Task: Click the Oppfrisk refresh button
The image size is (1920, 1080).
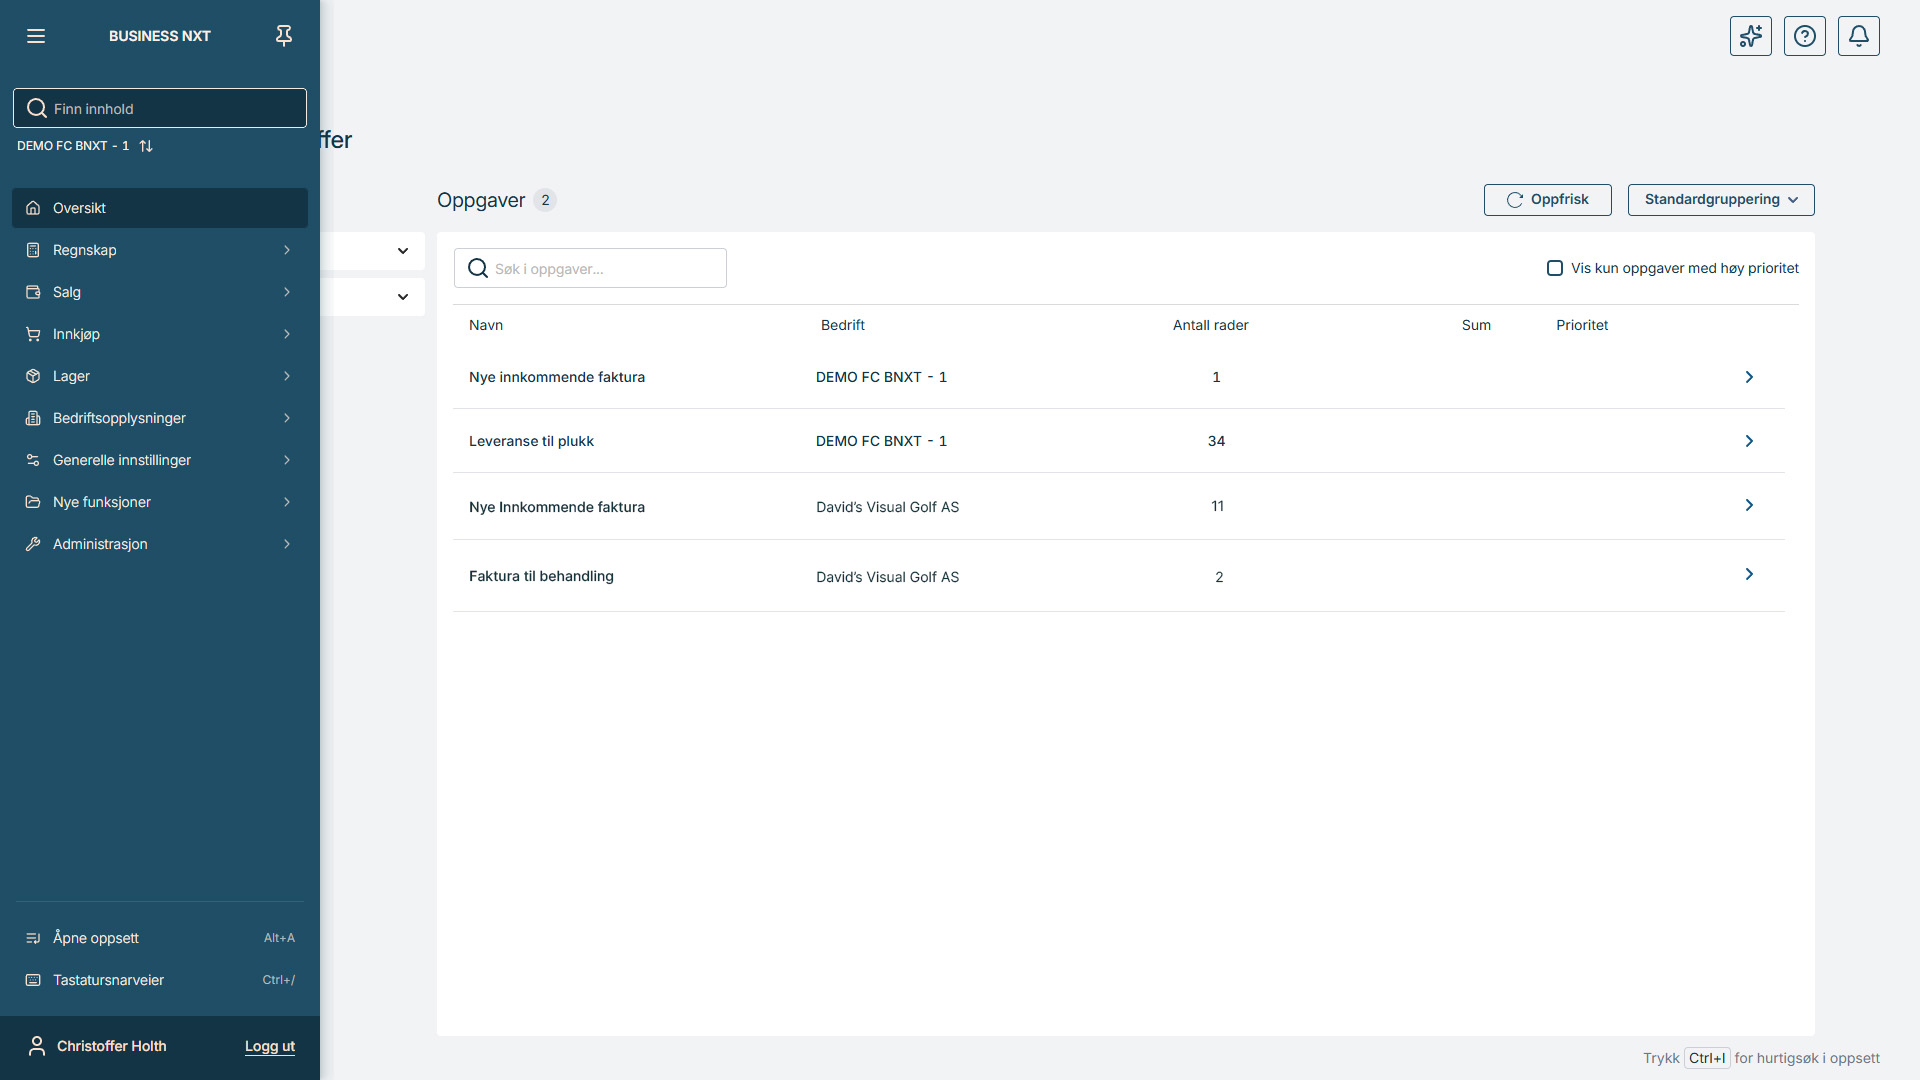Action: 1547,200
